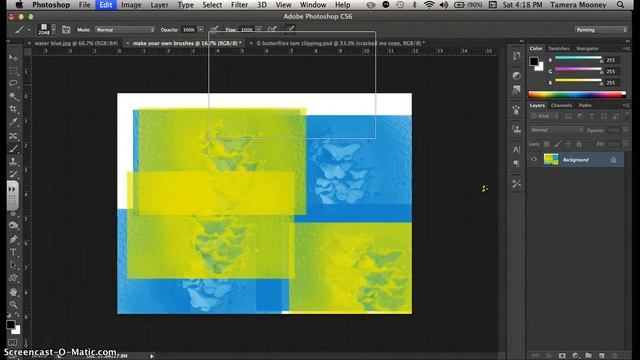This screenshot has width=640, height=360.
Task: Open the Styles panel icon
Action: 516,89
